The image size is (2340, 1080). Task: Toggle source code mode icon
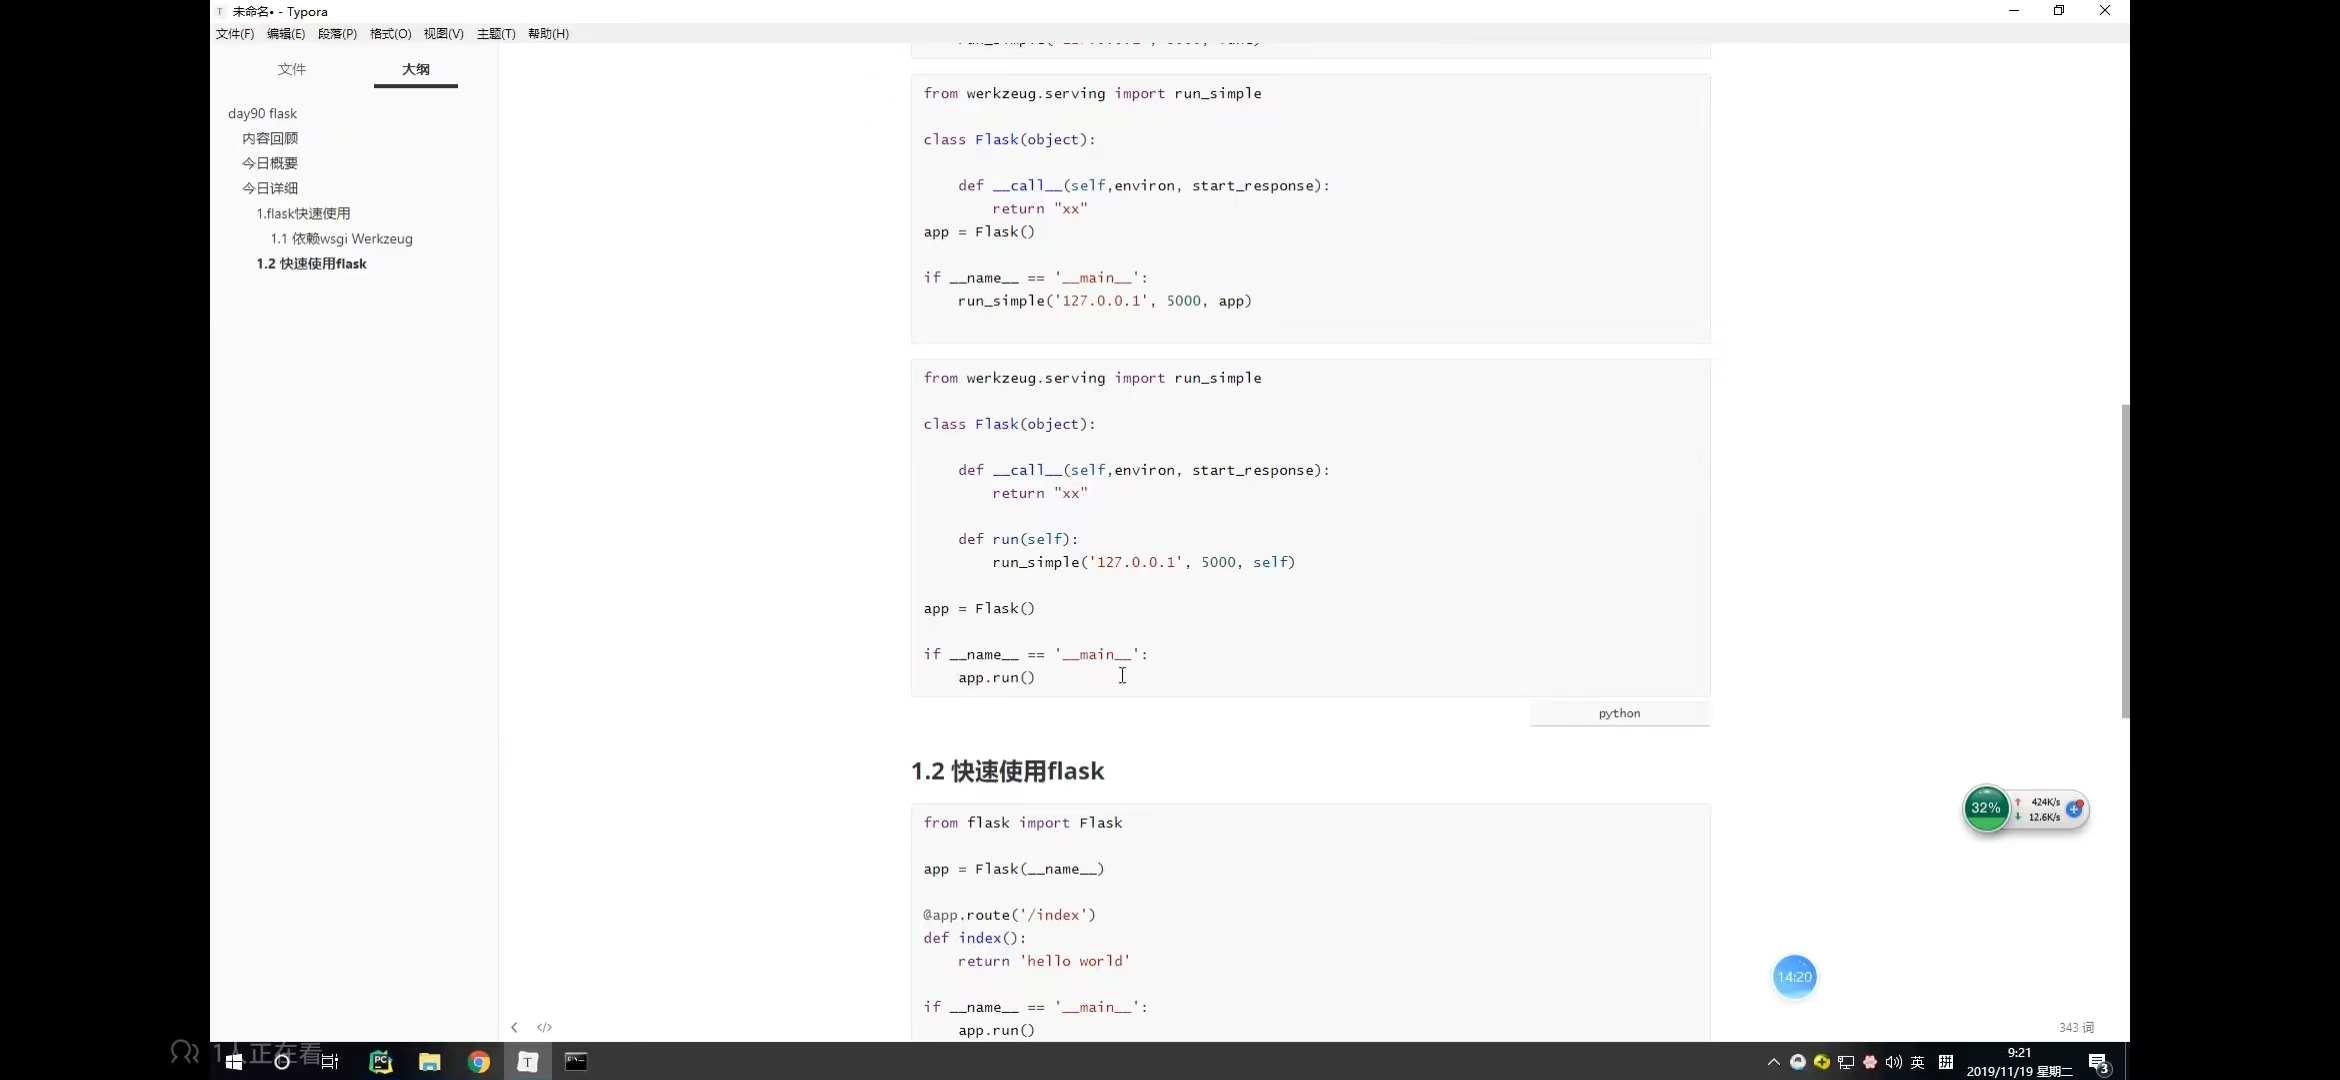click(544, 1027)
